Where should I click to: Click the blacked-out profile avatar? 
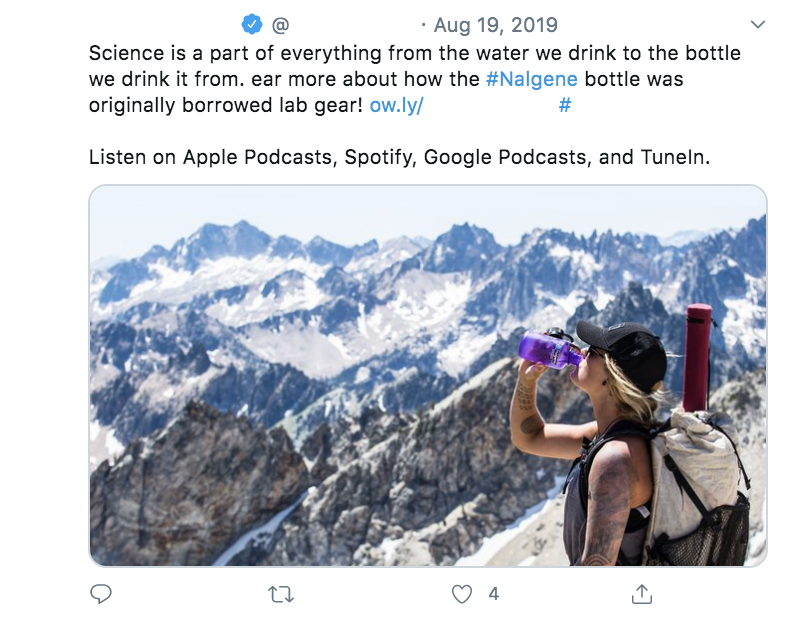43,45
